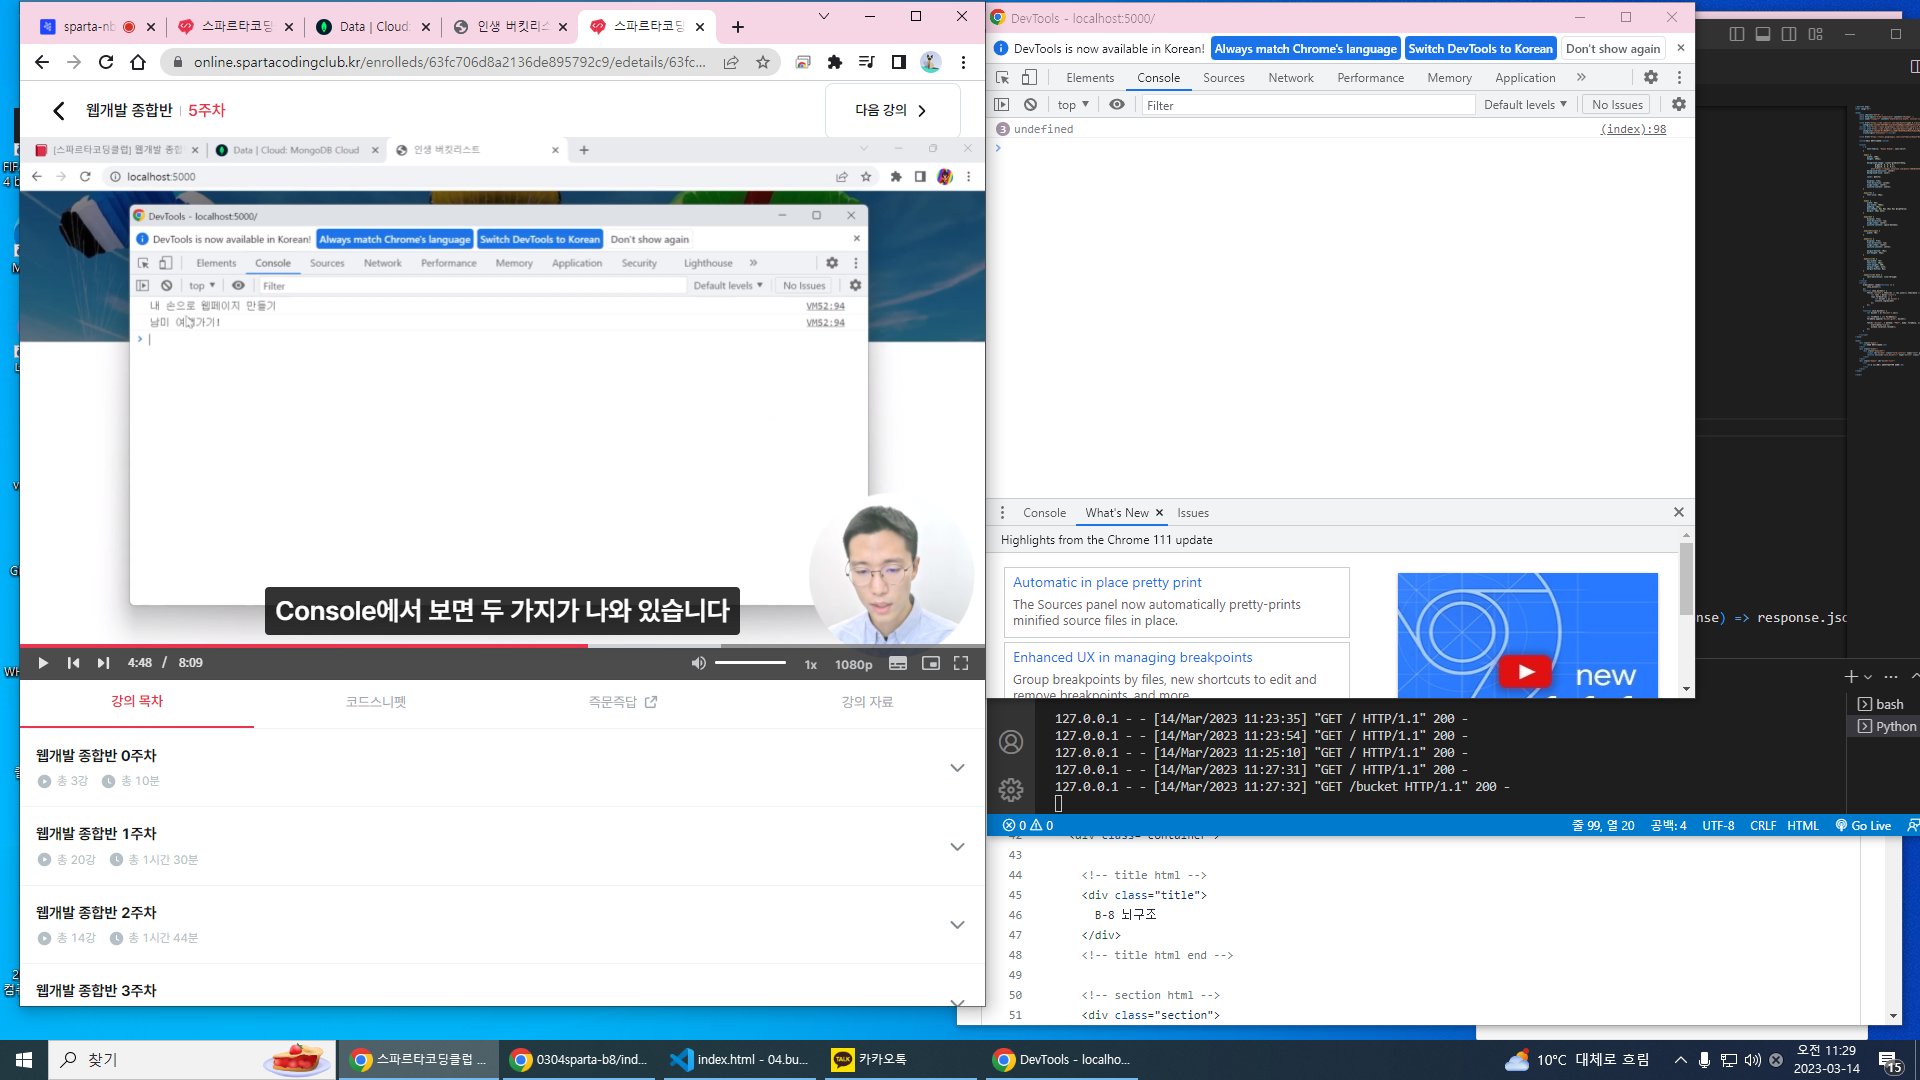1920x1080 pixels.
Task: Start Go Live server in VS Code
Action: [x=1863, y=826]
